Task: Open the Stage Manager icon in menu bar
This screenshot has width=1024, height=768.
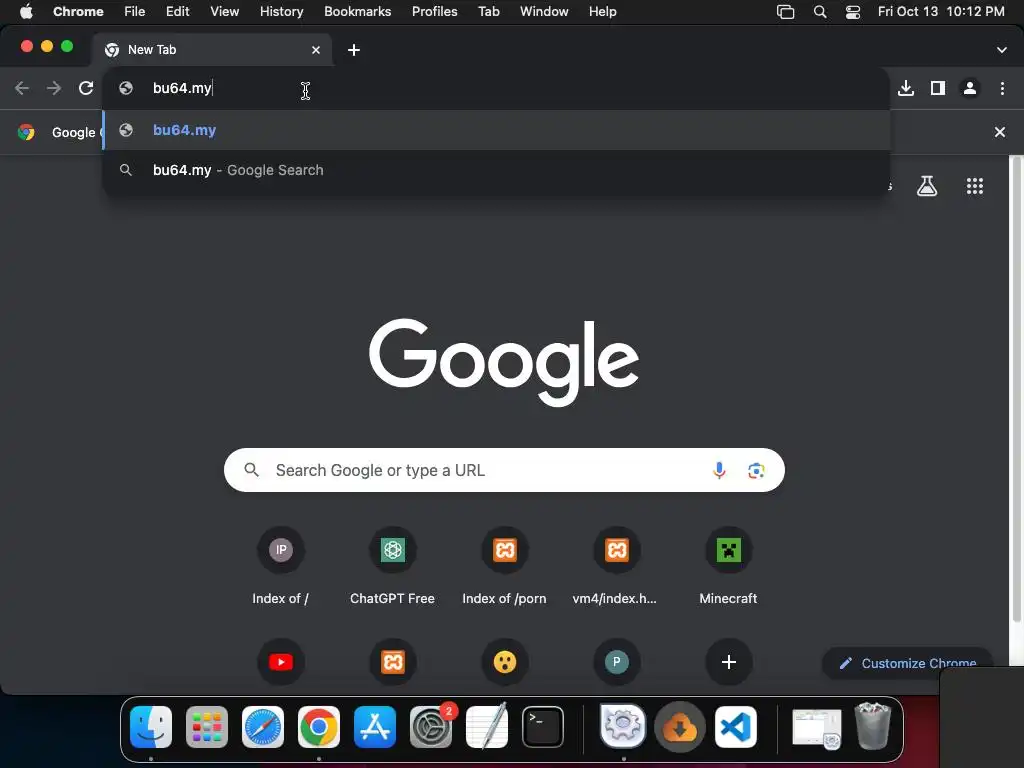Action: (785, 12)
